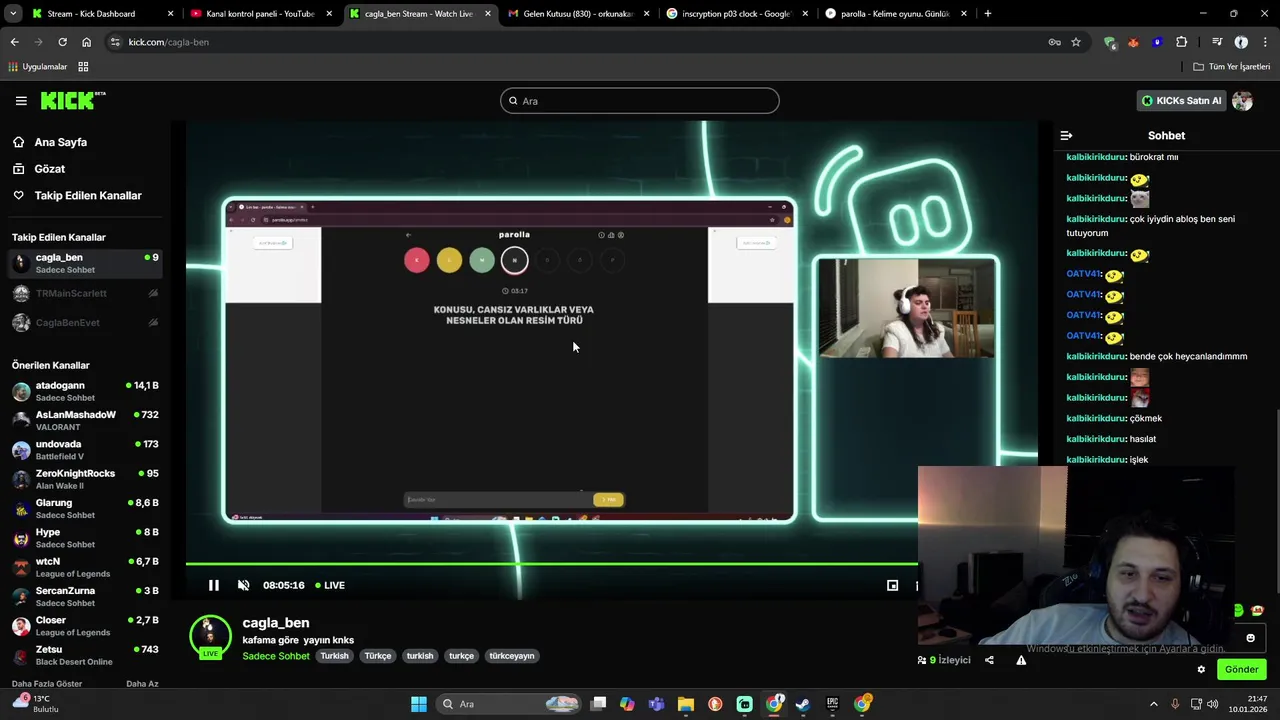Open the cagla_ben channel name link

pyautogui.click(x=276, y=623)
